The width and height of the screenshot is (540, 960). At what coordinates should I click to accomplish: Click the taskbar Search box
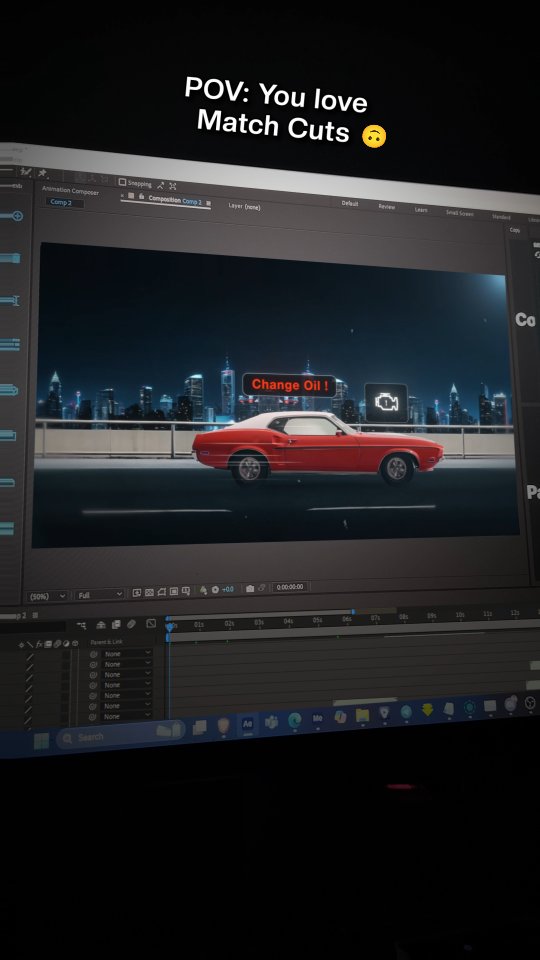[120, 734]
